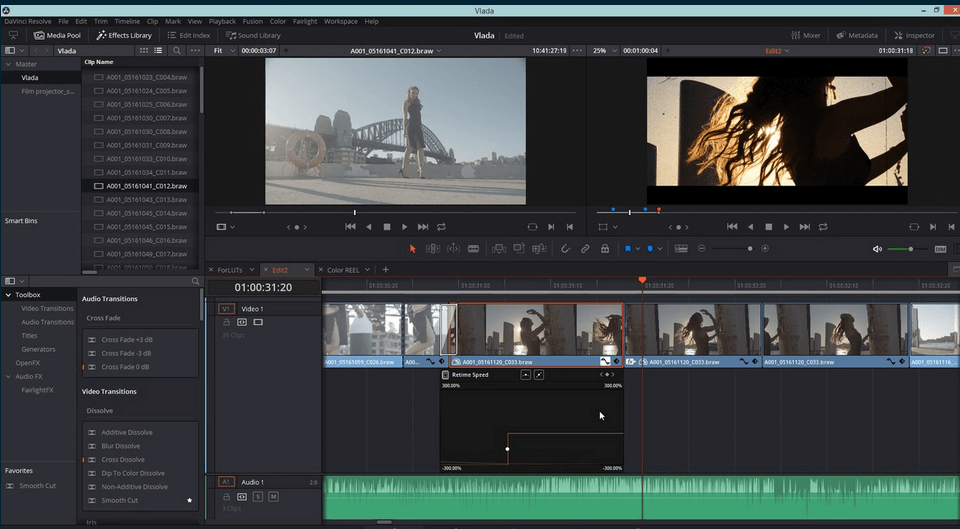Open the Mixer panel
Screen dimensions: 960x529
[x=805, y=35]
